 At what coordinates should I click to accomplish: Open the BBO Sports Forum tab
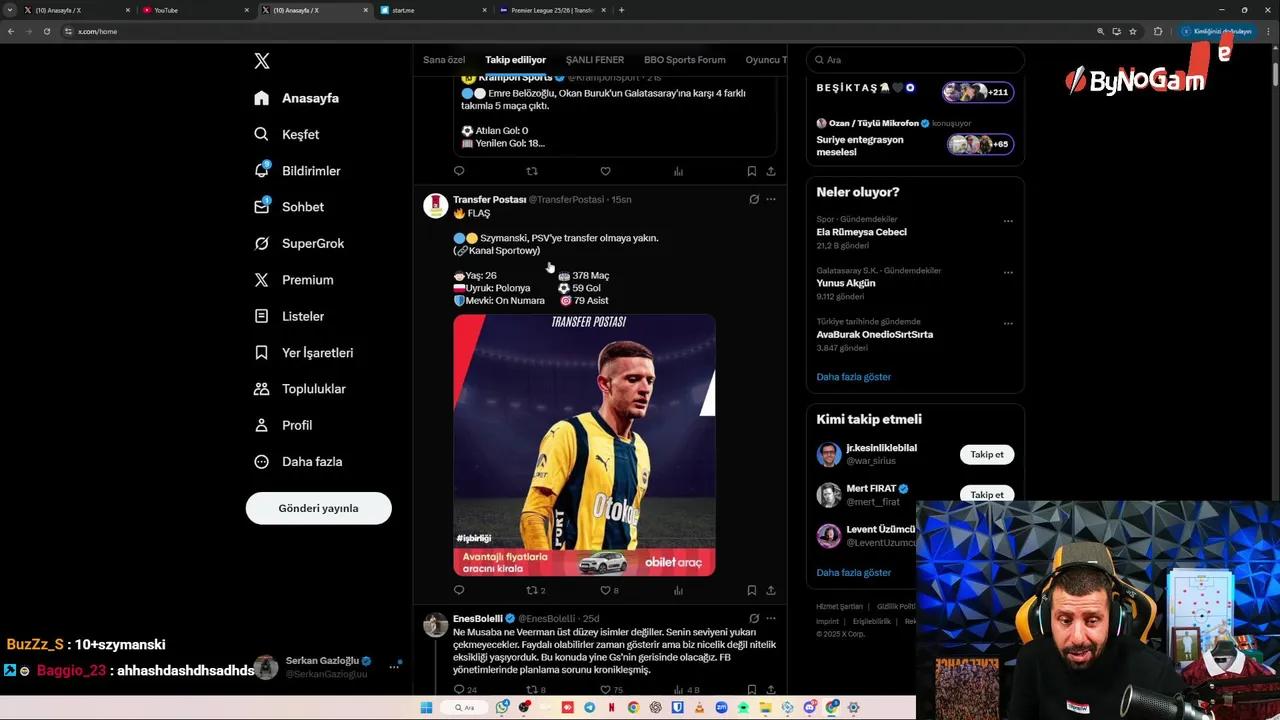point(685,60)
